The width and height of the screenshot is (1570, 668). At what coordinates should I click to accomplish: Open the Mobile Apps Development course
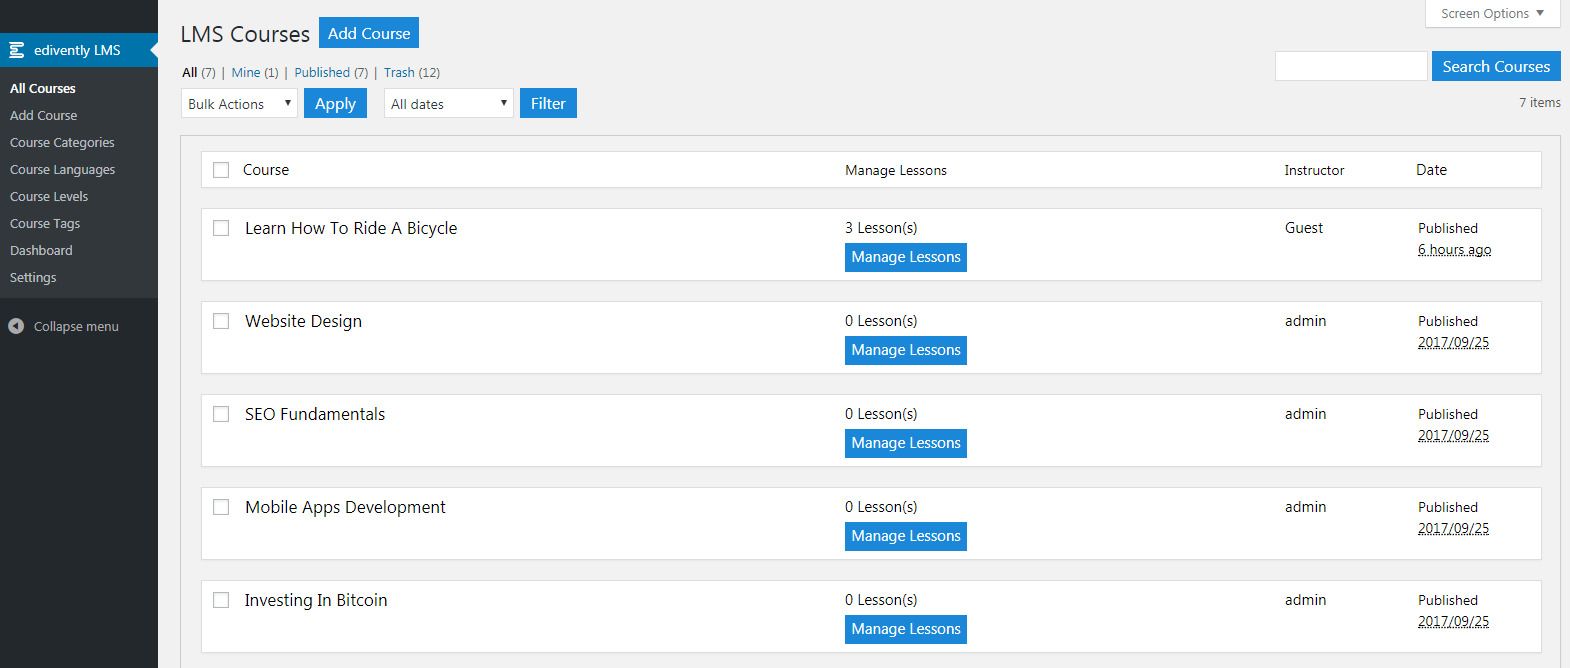pos(345,507)
